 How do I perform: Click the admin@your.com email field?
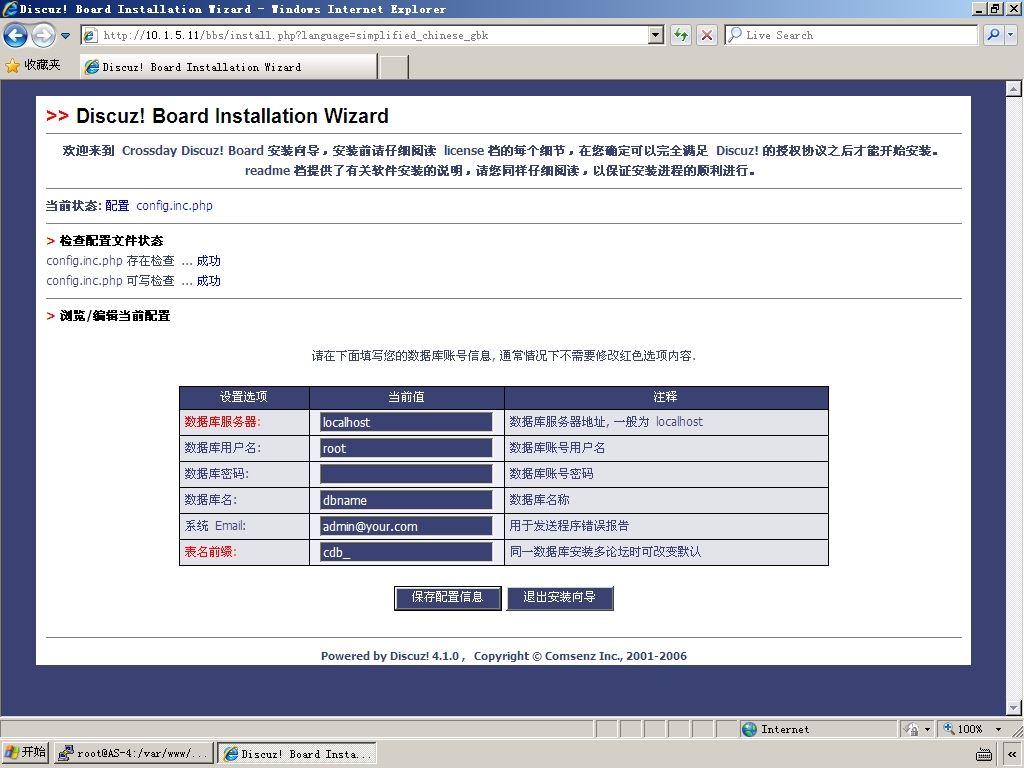[x=406, y=526]
